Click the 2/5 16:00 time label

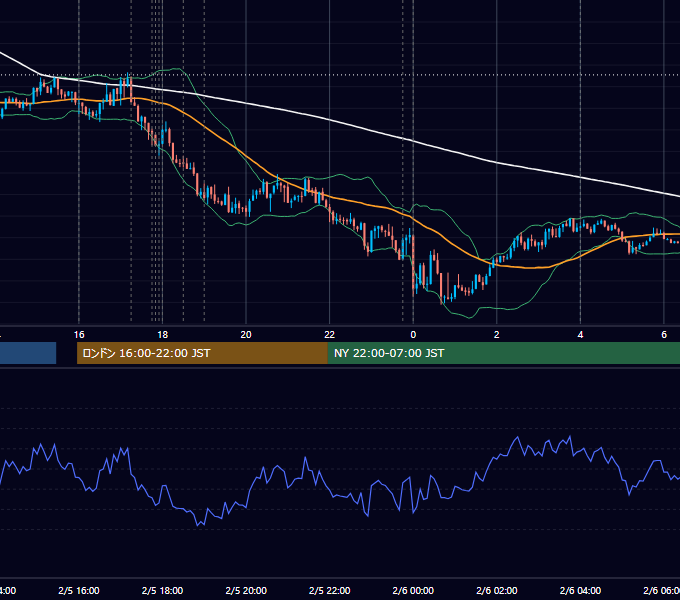coord(78,590)
